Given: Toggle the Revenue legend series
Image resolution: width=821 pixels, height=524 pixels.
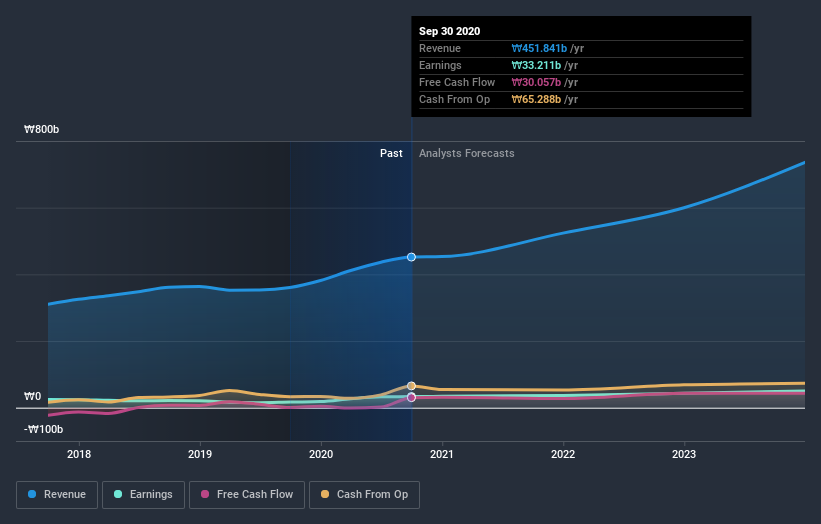Looking at the screenshot, I should click(57, 495).
